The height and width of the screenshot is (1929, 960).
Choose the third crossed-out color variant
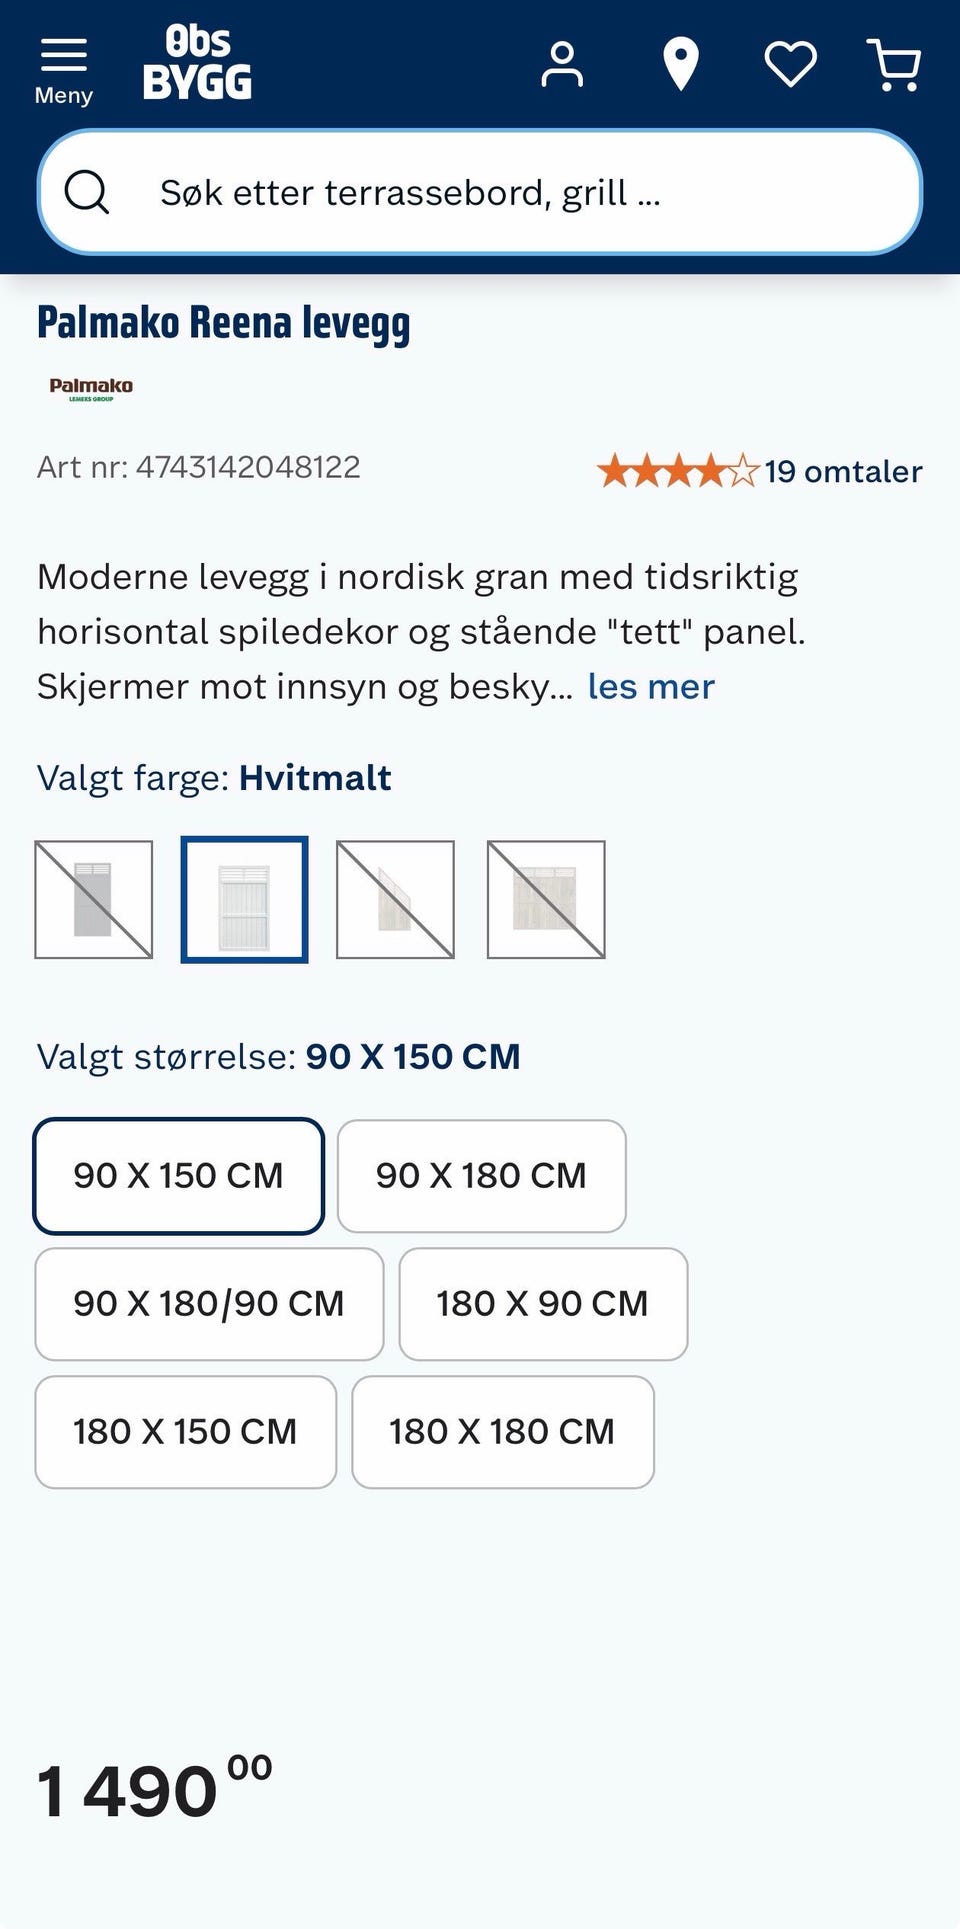click(395, 900)
